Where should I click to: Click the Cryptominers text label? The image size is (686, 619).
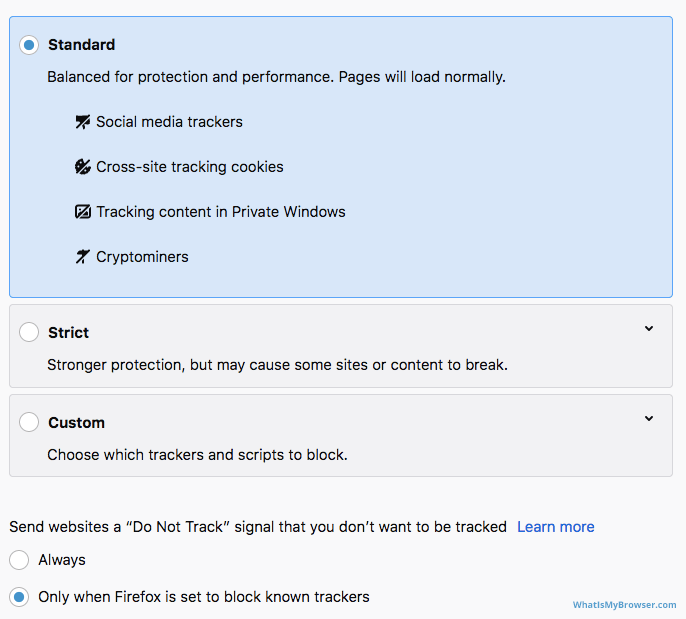[142, 257]
